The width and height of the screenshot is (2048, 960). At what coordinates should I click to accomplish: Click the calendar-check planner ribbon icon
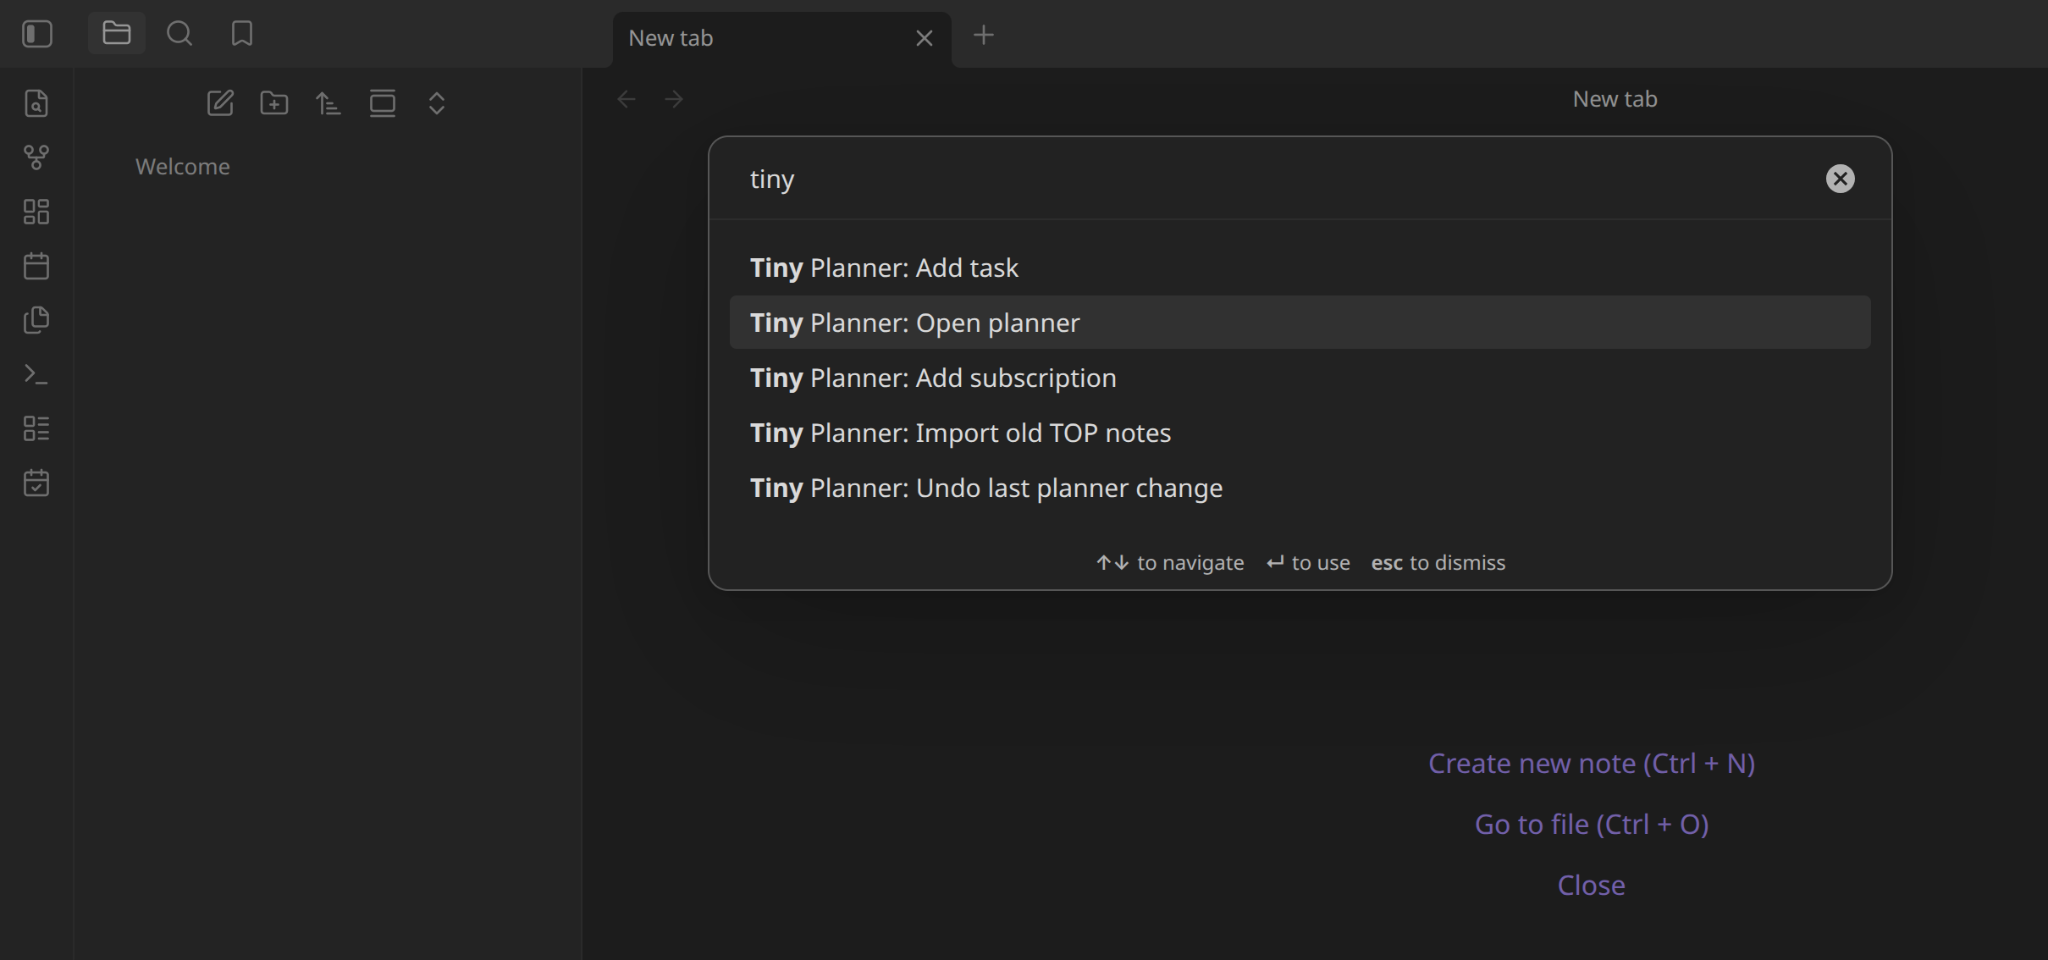[x=37, y=483]
